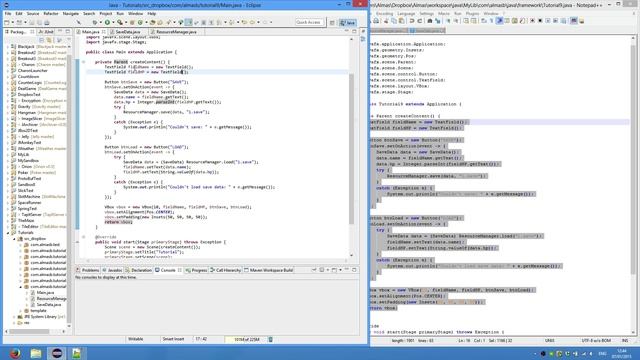Click Collapse All icon in Package Explorer
The width and height of the screenshot is (640, 360).
(x=41, y=40)
